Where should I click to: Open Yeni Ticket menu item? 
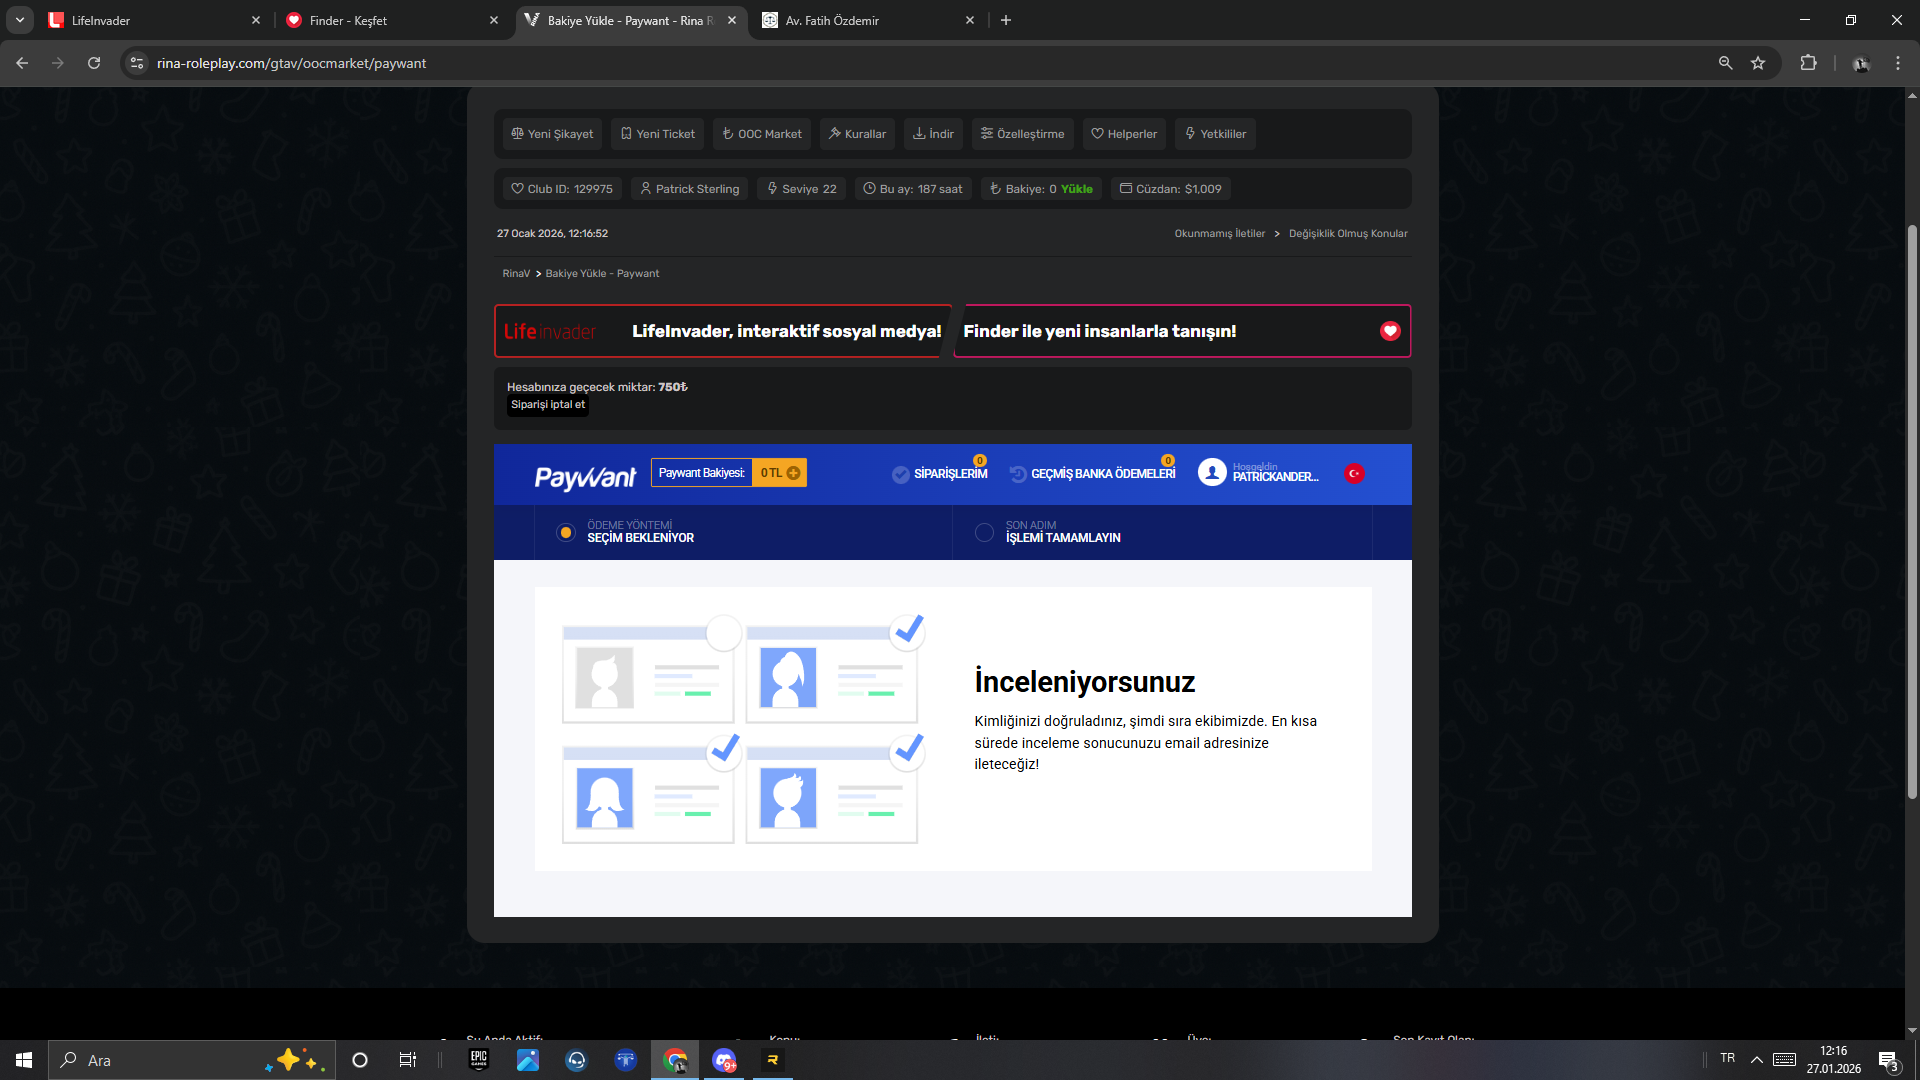658,134
